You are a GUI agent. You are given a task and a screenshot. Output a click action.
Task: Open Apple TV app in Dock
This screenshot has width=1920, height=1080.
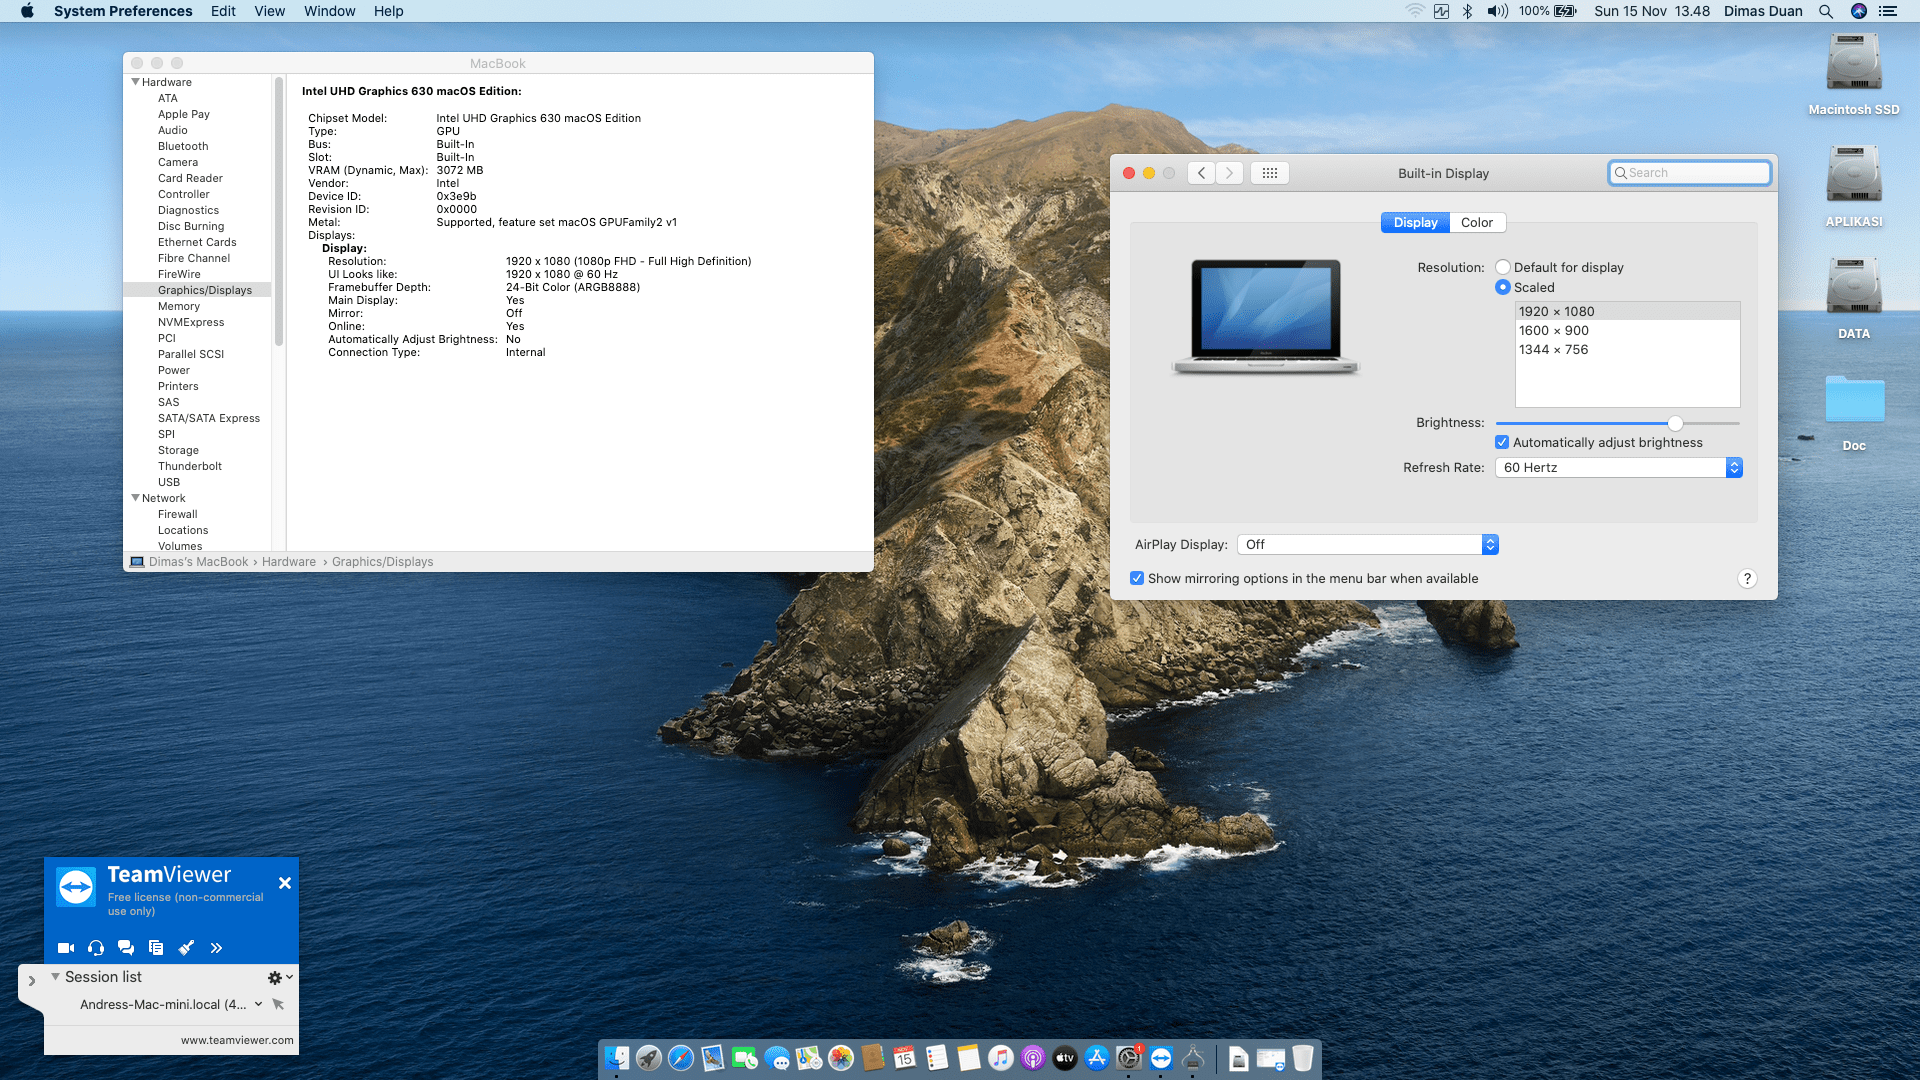[1065, 1058]
